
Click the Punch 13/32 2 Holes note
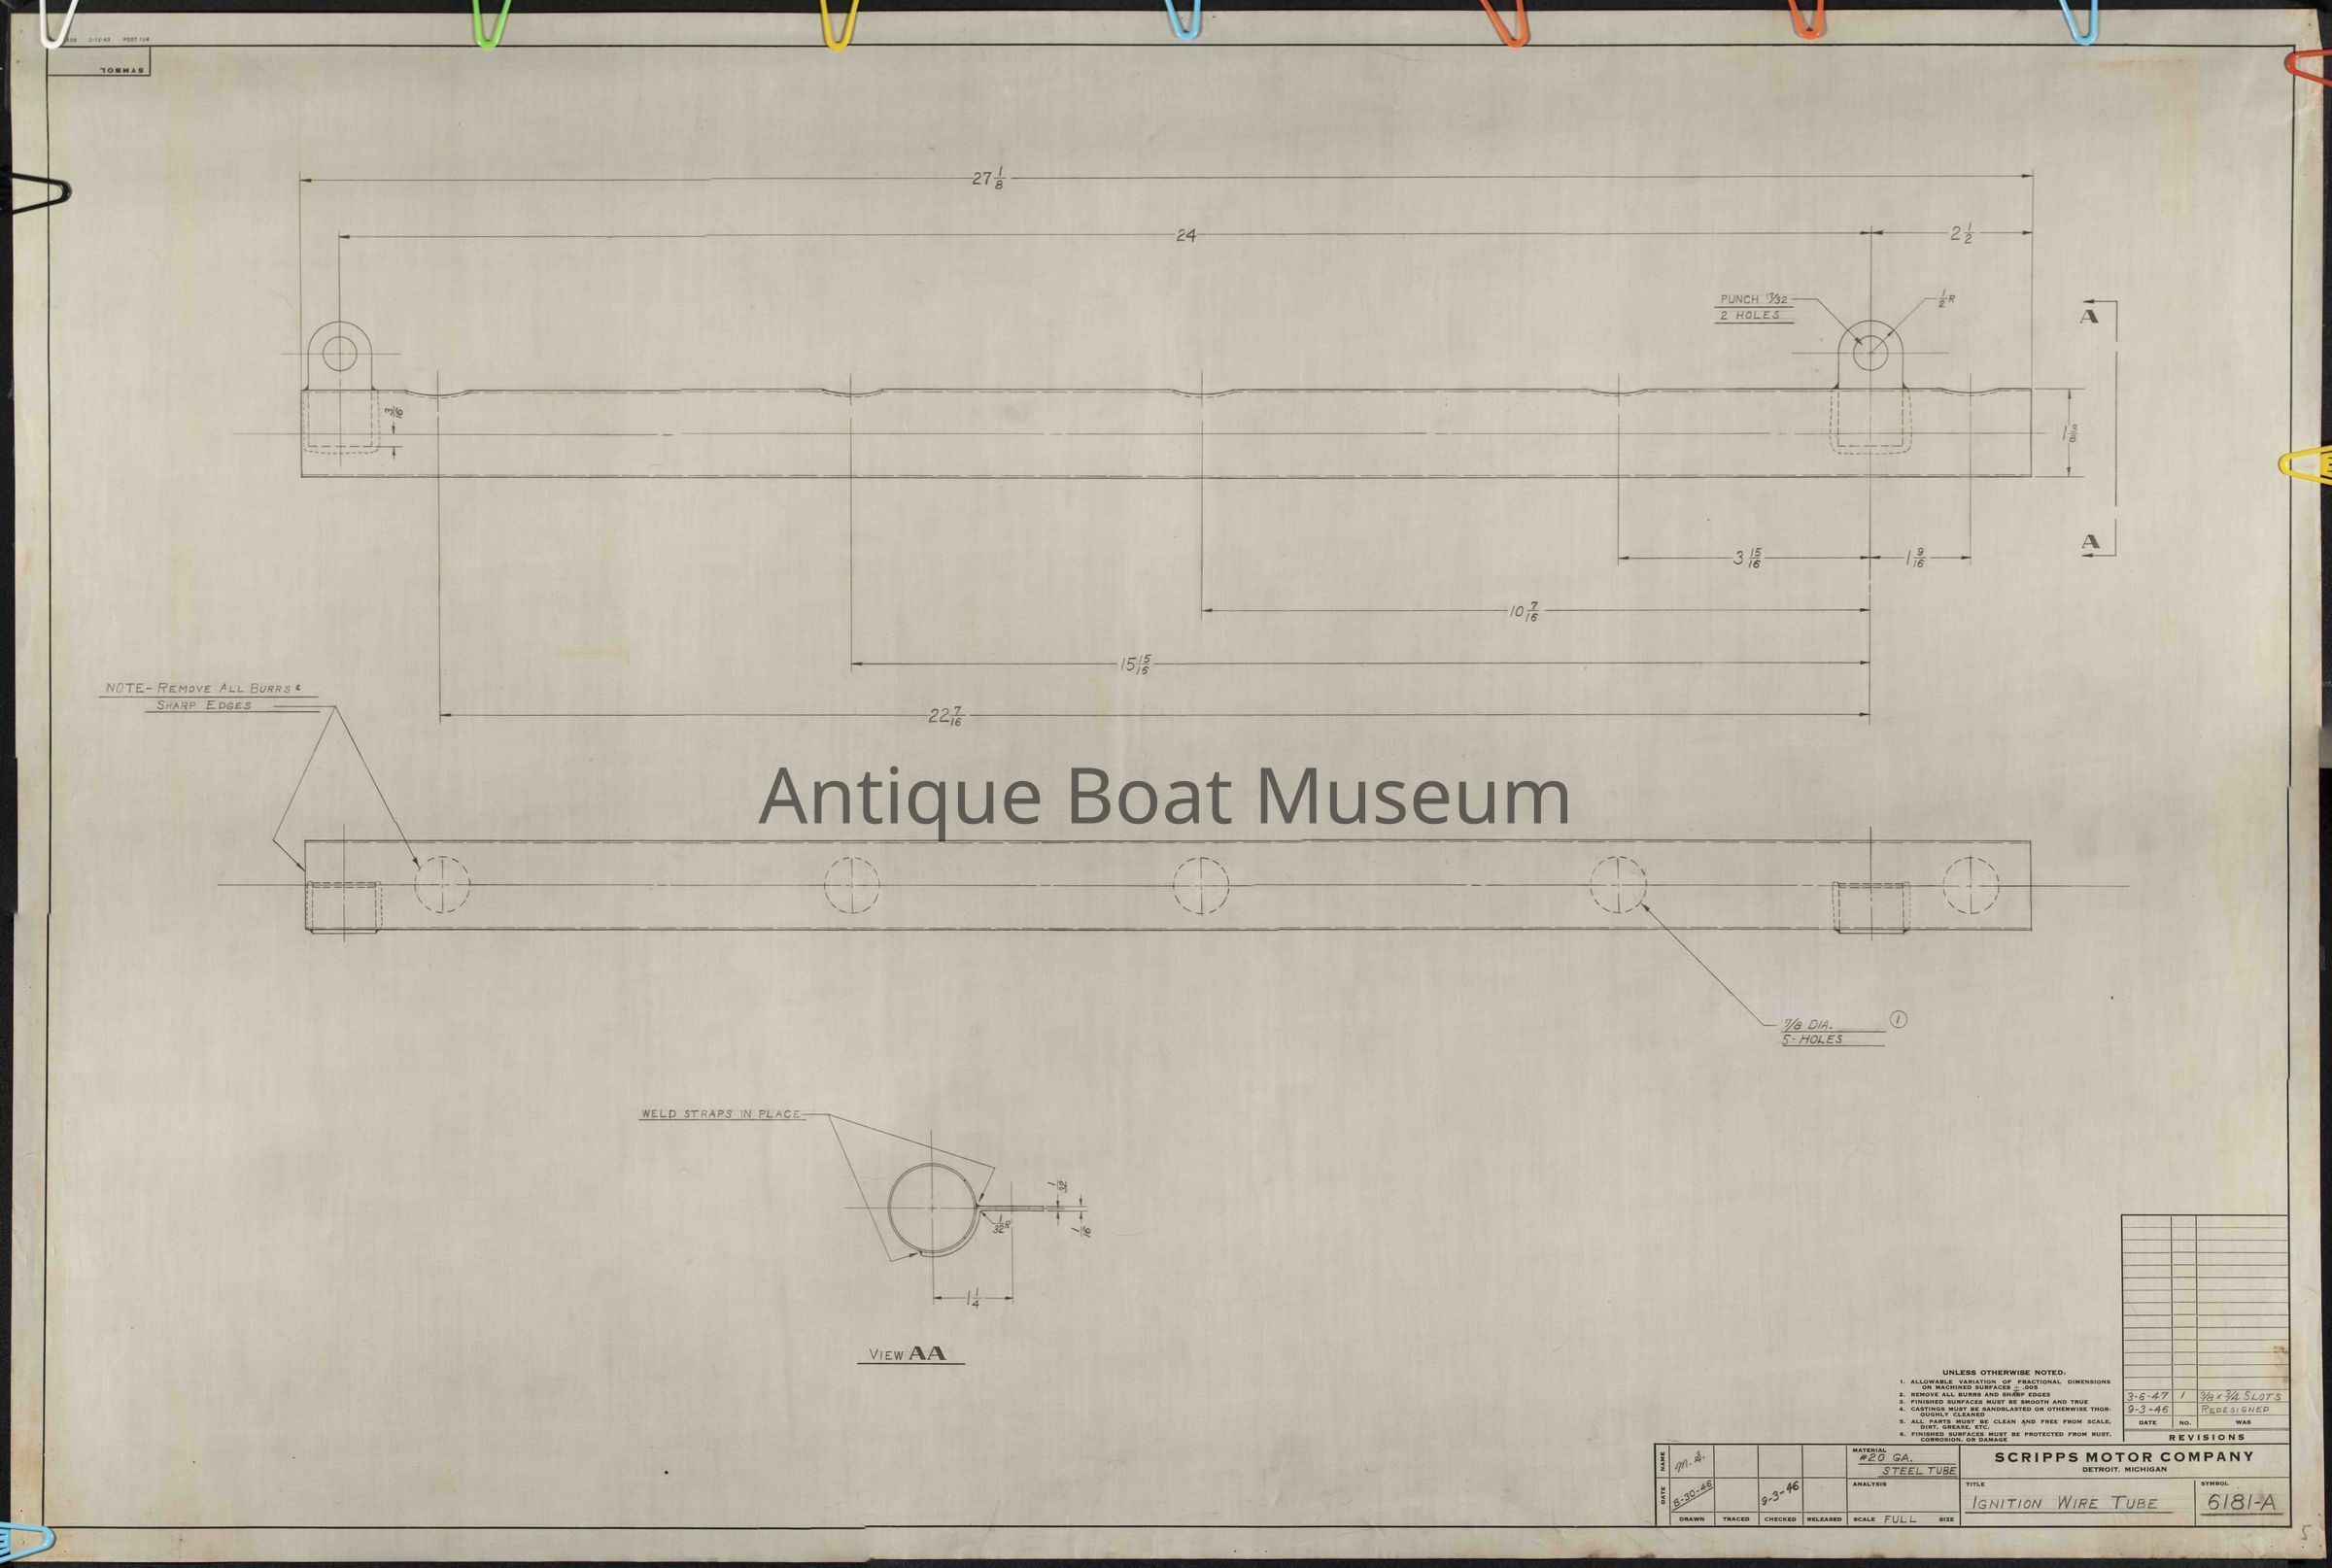point(1755,307)
